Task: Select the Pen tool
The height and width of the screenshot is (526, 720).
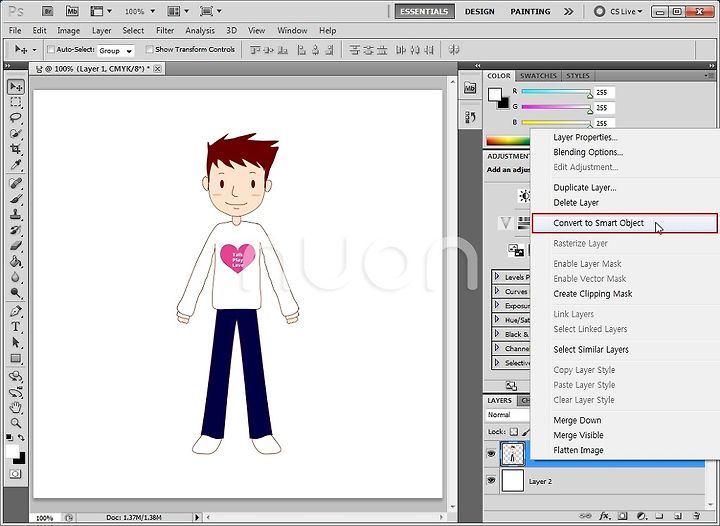Action: click(16, 311)
